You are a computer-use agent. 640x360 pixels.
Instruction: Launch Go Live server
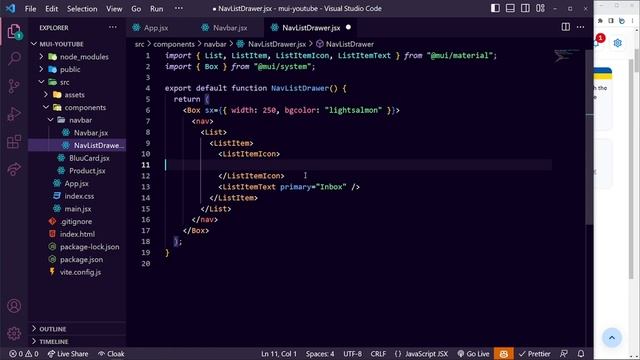[473, 354]
